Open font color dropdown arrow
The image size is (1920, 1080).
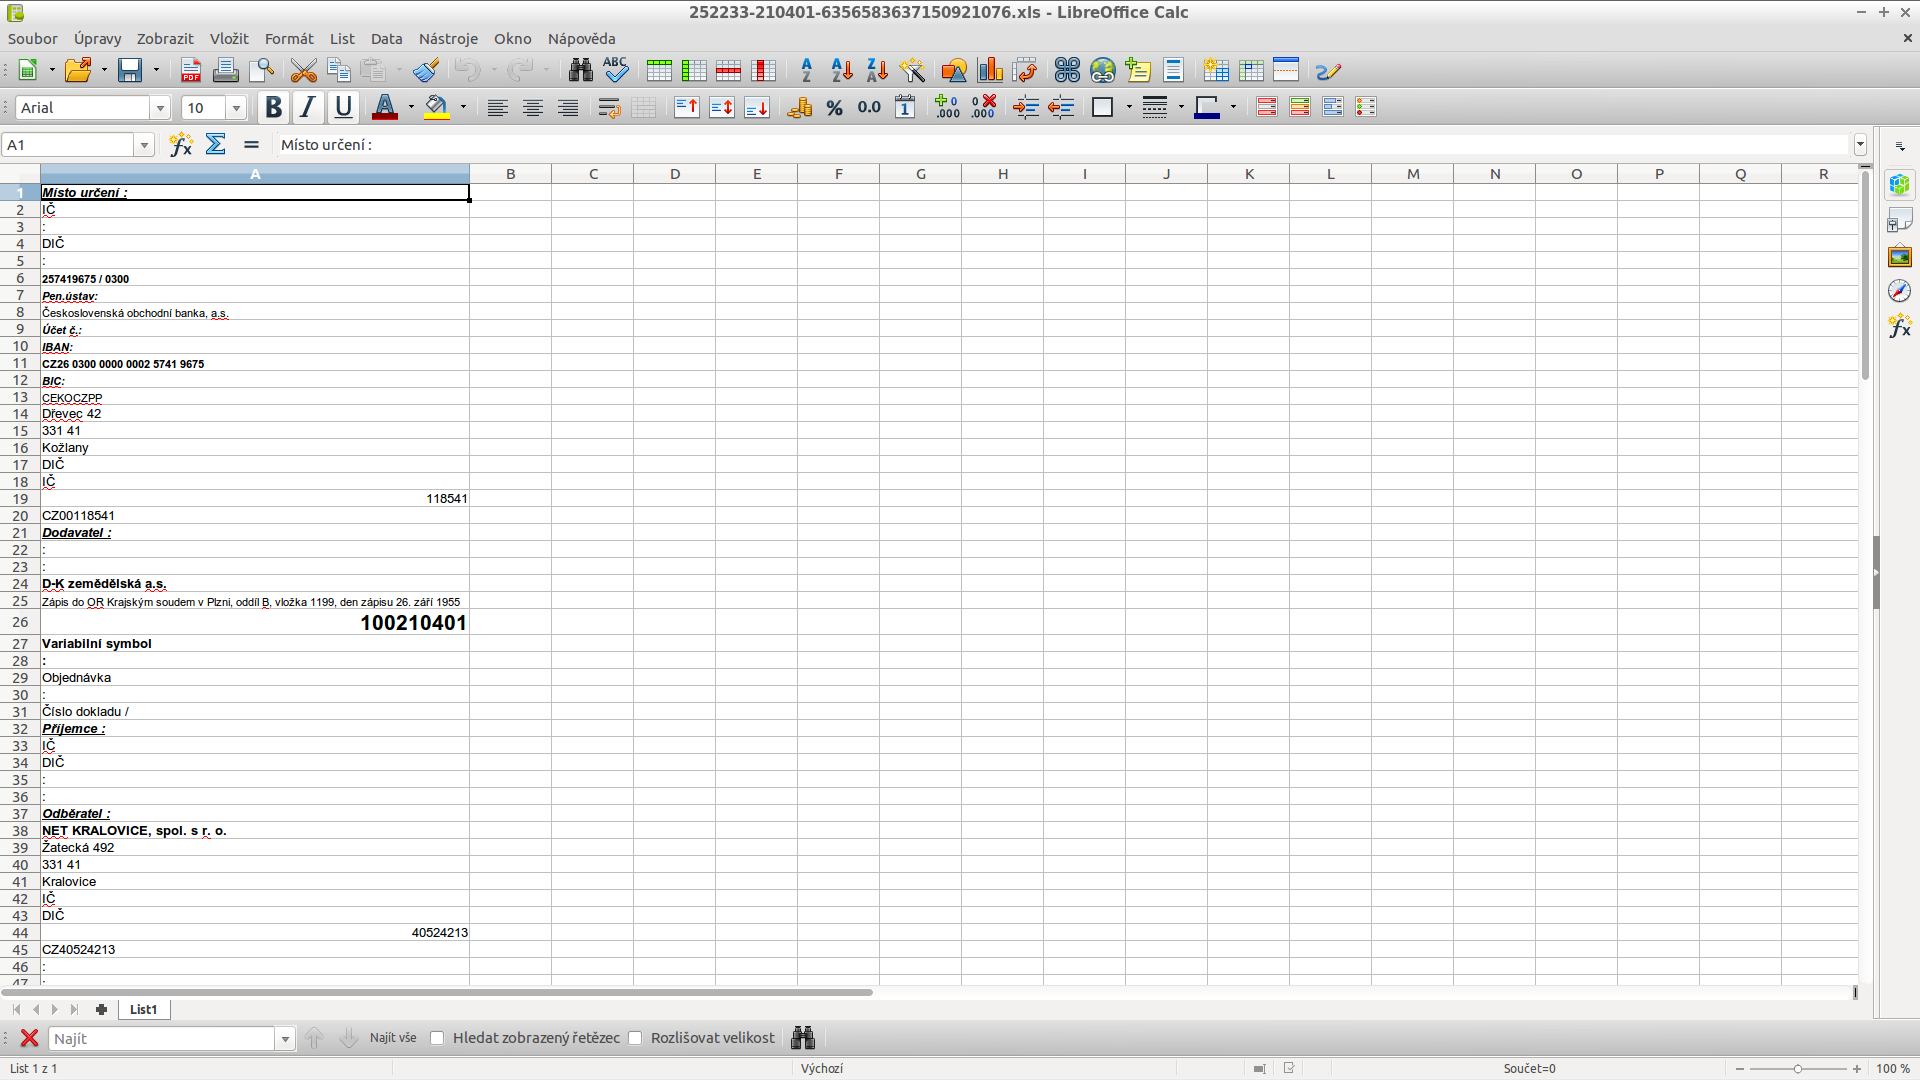click(411, 107)
